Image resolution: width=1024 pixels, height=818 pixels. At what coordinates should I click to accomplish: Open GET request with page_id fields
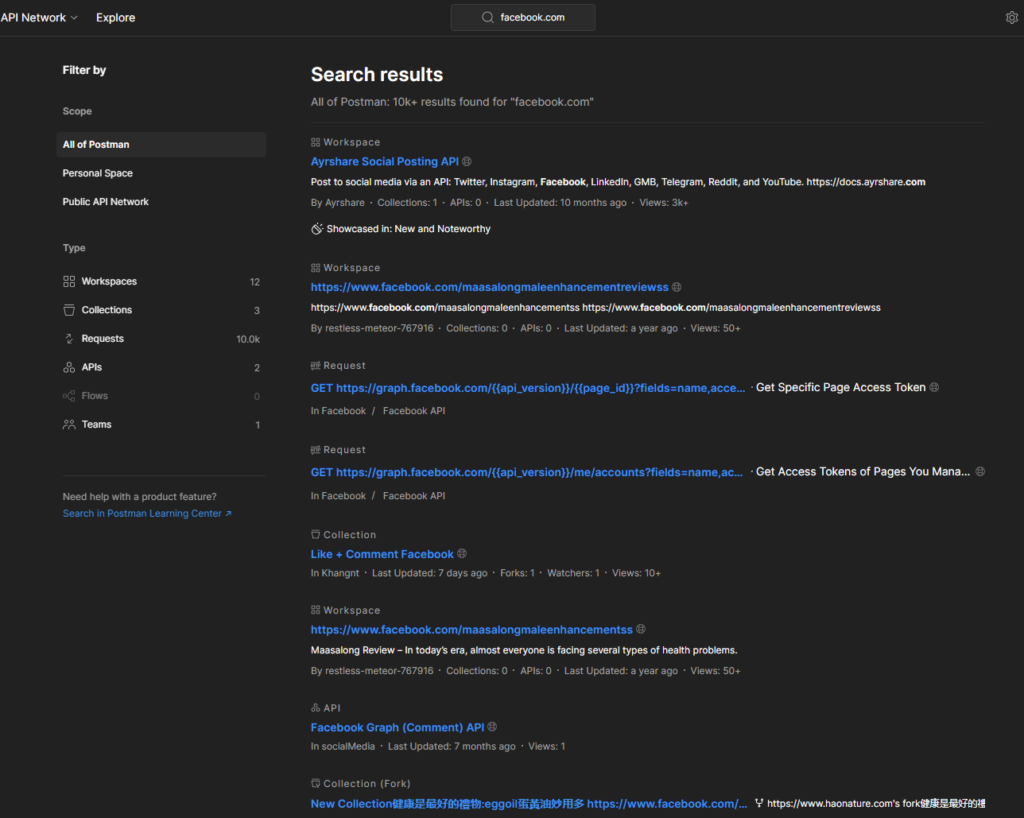(x=528, y=388)
